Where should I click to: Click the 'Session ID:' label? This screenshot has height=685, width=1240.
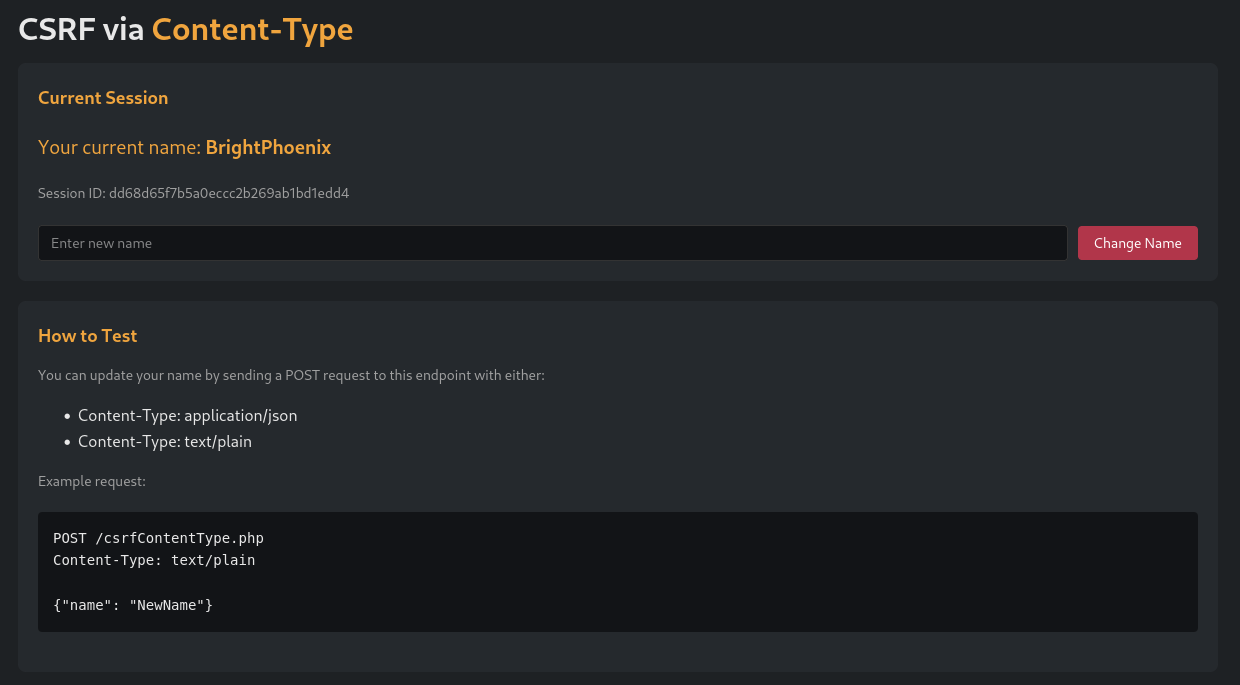coord(71,193)
